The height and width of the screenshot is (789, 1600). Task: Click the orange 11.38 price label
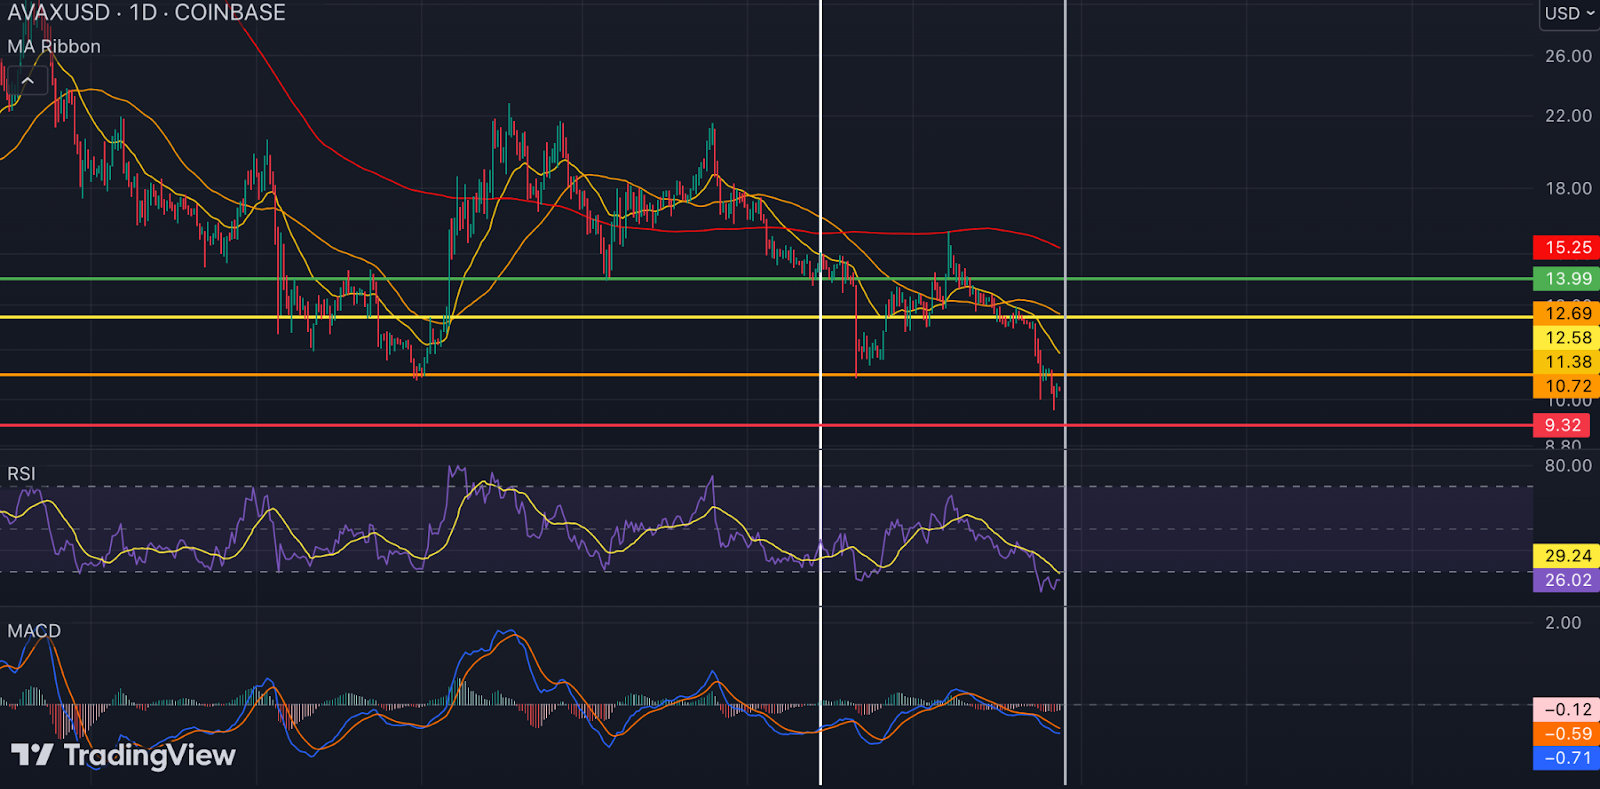[x=1566, y=362]
